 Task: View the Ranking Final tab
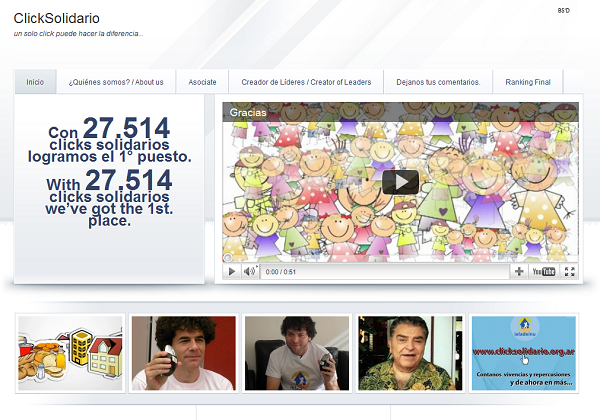pos(528,82)
